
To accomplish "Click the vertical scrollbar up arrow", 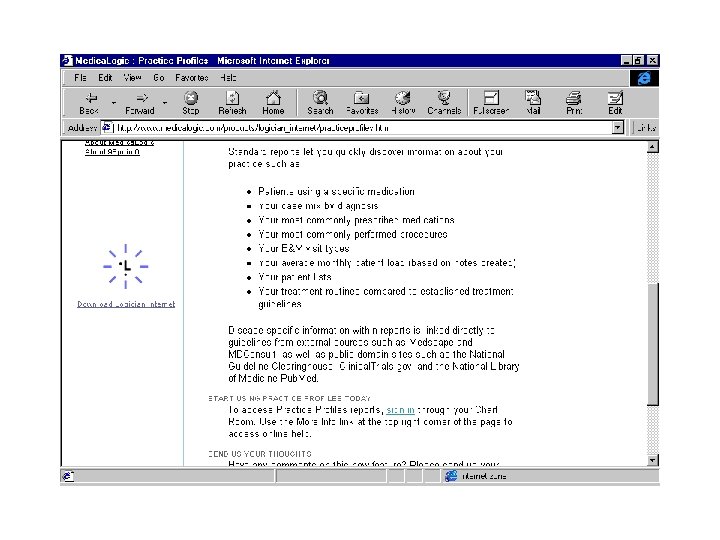I will pos(652,147).
